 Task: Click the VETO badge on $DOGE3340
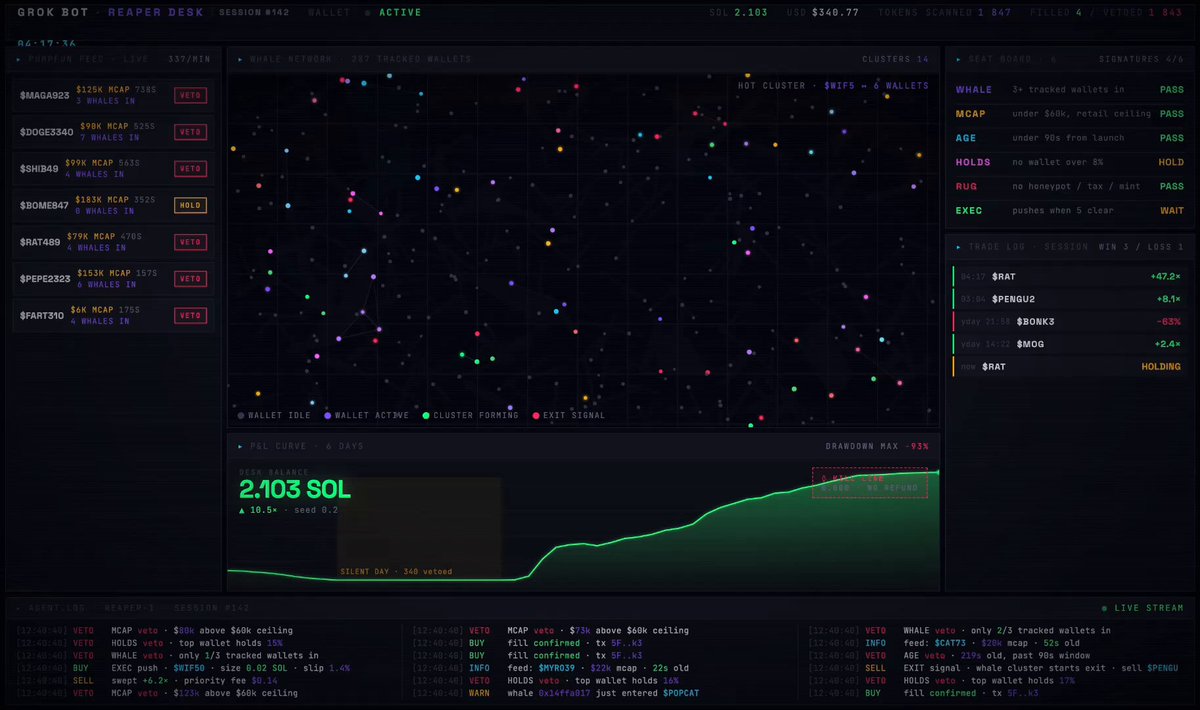tap(190, 132)
